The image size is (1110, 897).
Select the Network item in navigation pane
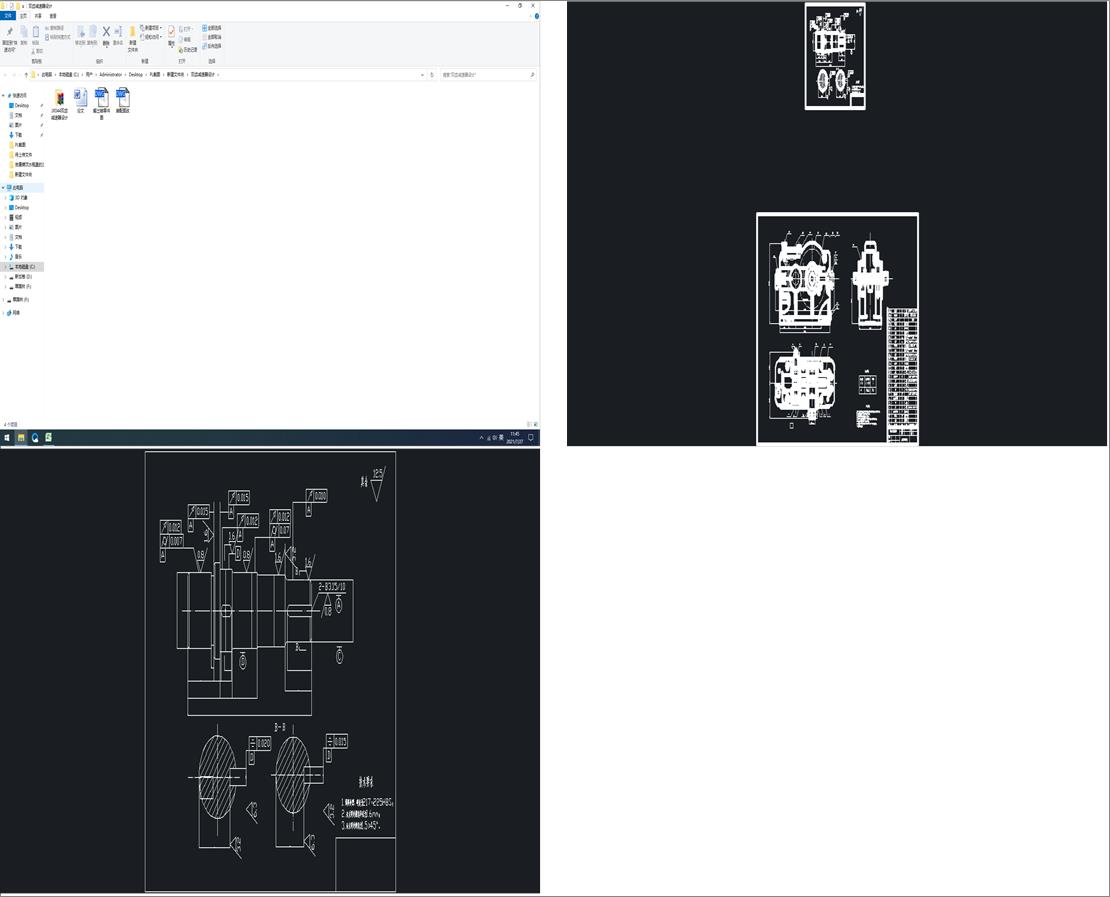pyautogui.click(x=14, y=312)
